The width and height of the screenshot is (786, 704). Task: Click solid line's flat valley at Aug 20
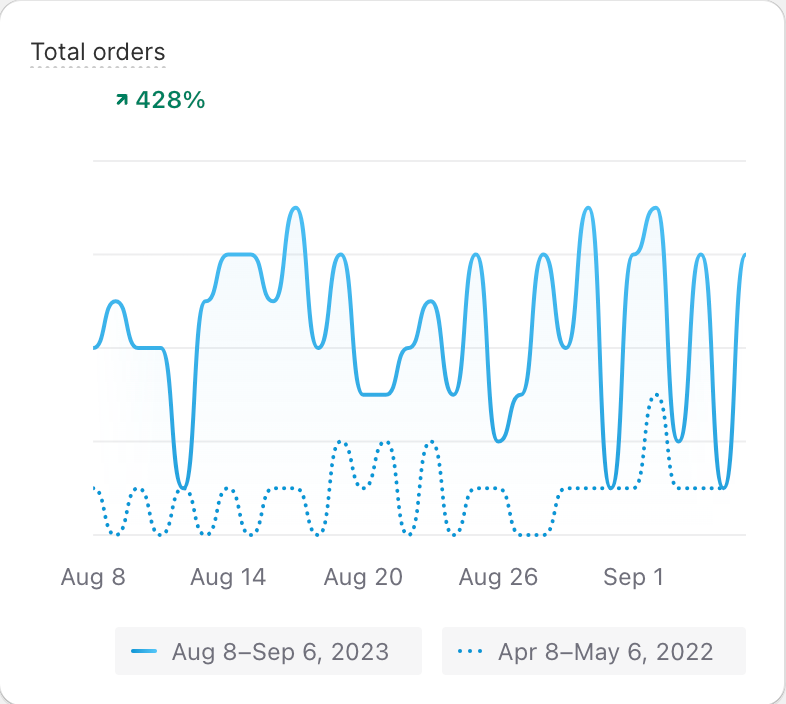pyautogui.click(x=375, y=394)
